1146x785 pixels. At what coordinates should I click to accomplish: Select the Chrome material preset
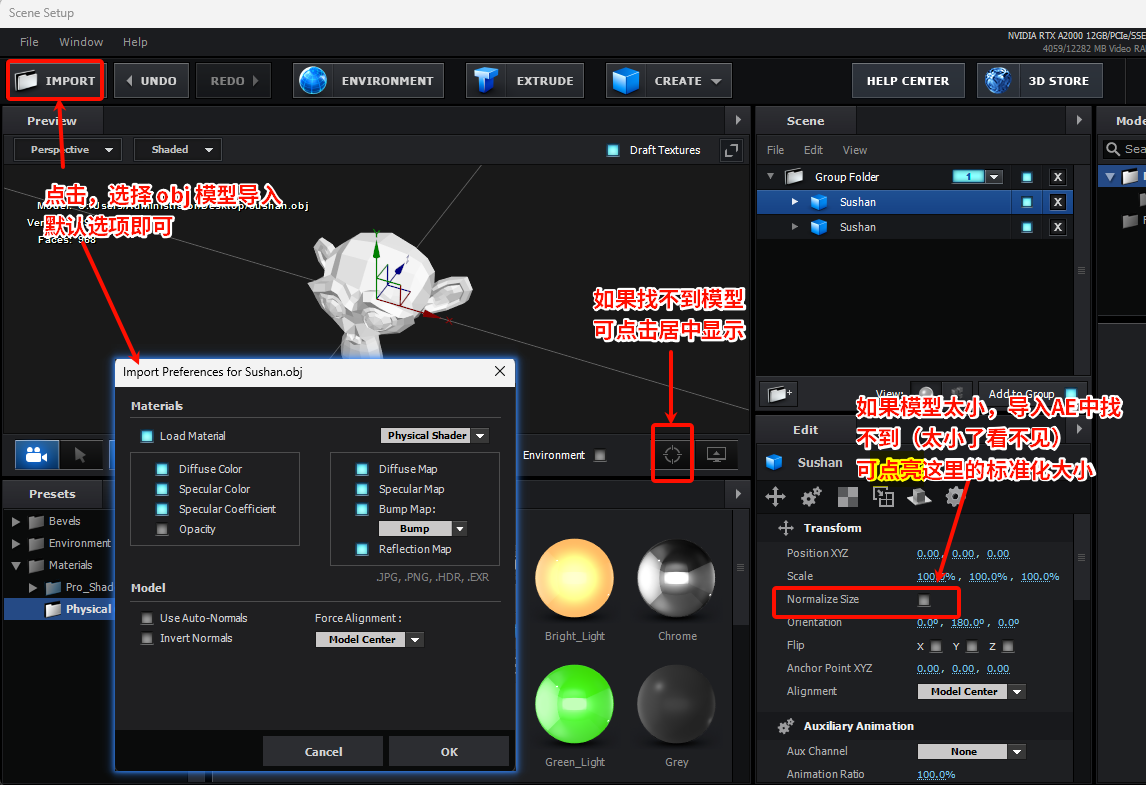click(677, 579)
